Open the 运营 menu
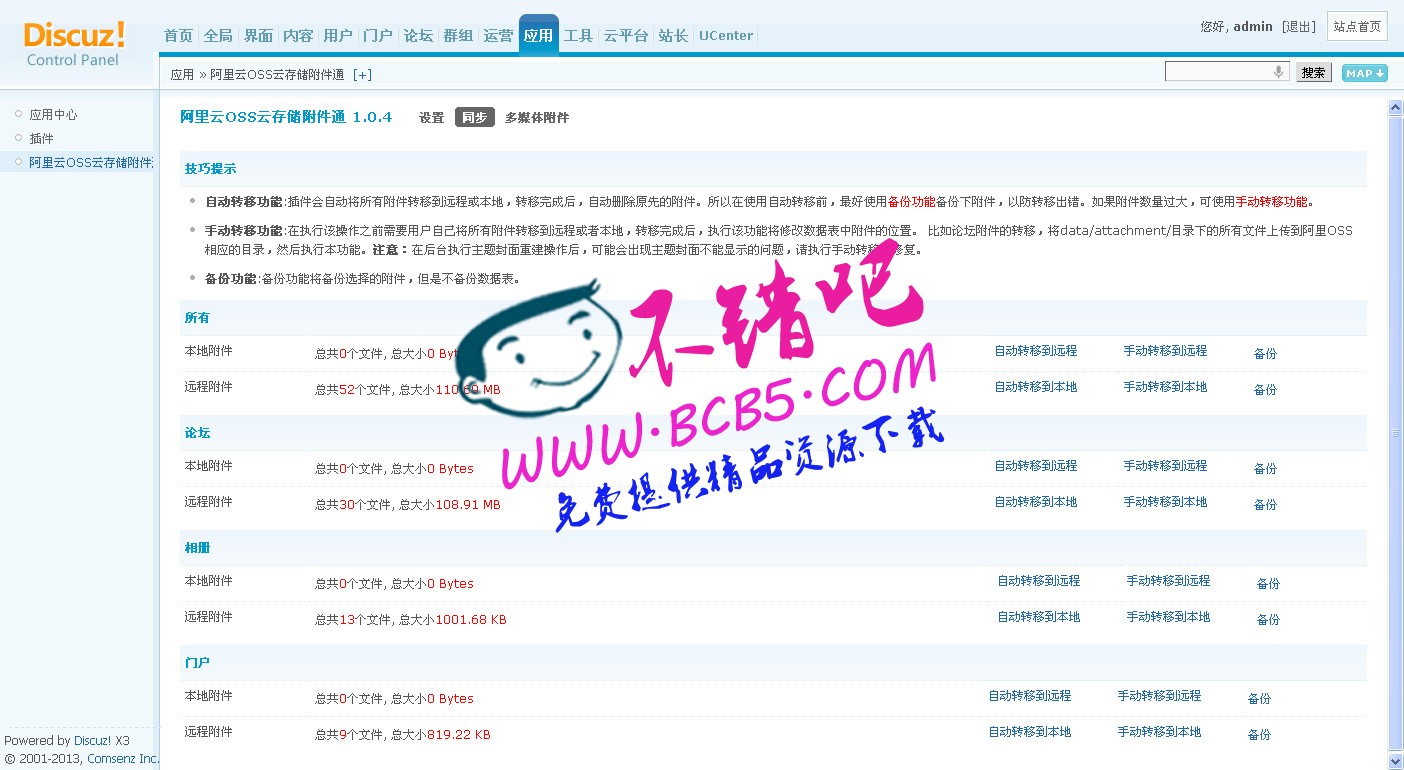 coord(498,35)
